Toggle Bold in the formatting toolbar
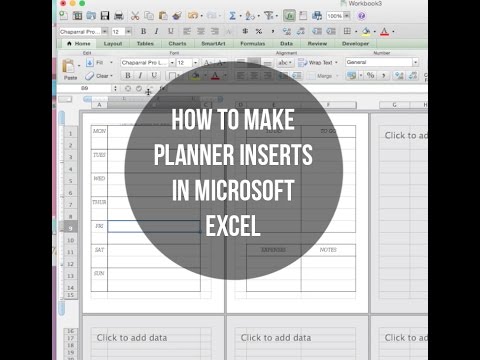Viewport: 480px width, 360px height. pyautogui.click(x=143, y=31)
